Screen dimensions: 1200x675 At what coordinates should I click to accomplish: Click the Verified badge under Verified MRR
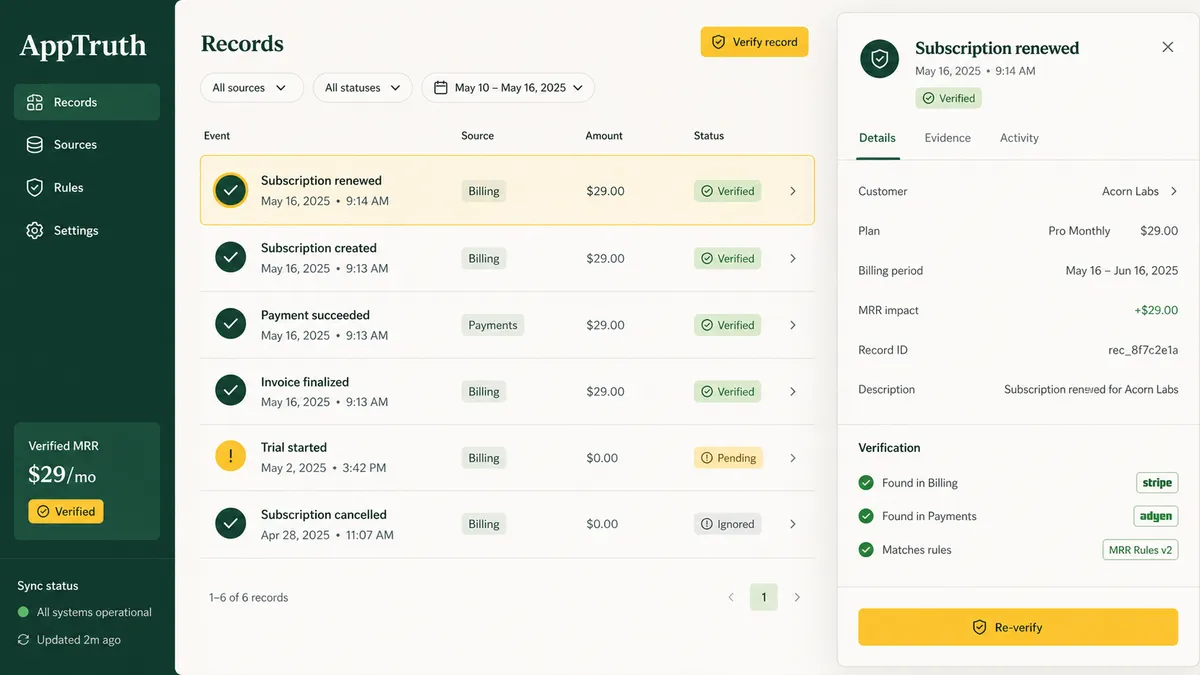66,511
